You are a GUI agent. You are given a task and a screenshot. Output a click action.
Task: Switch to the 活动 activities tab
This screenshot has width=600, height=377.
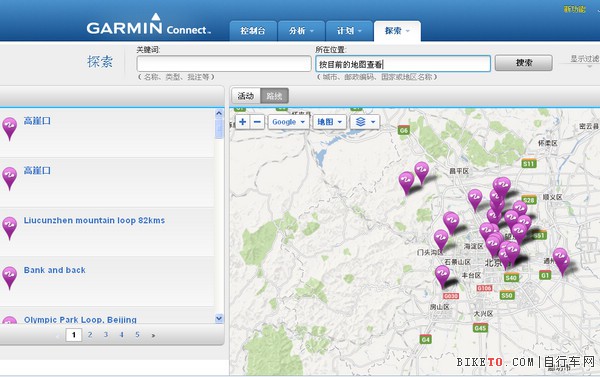246,96
